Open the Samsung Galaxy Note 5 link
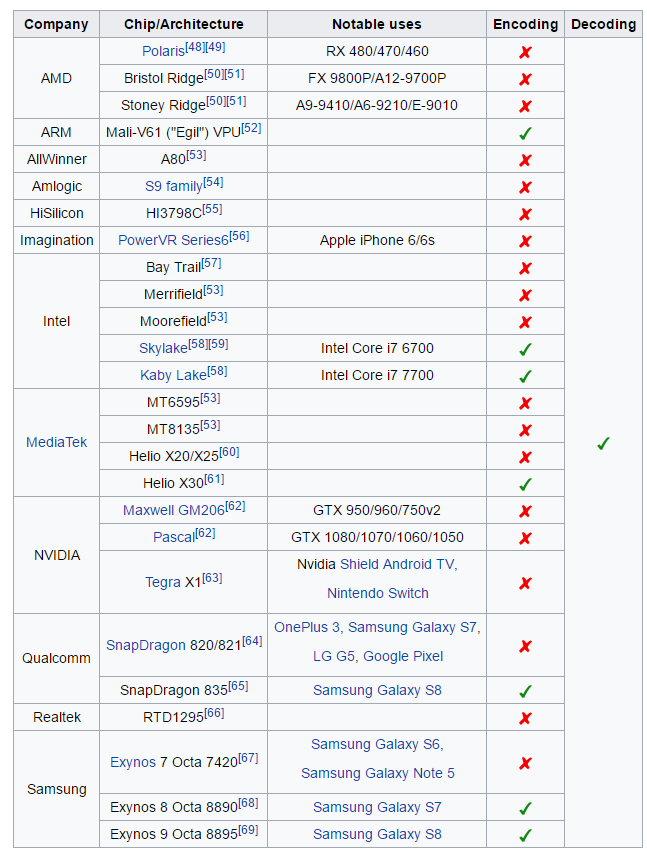The width and height of the screenshot is (647, 855). pyautogui.click(x=378, y=773)
